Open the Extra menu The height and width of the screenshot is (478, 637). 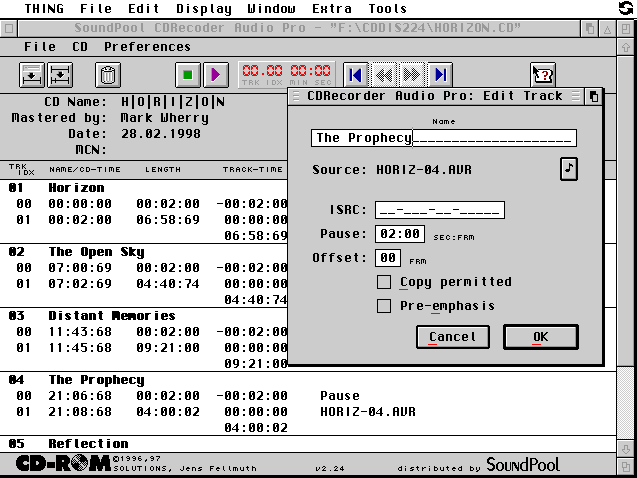point(332,9)
